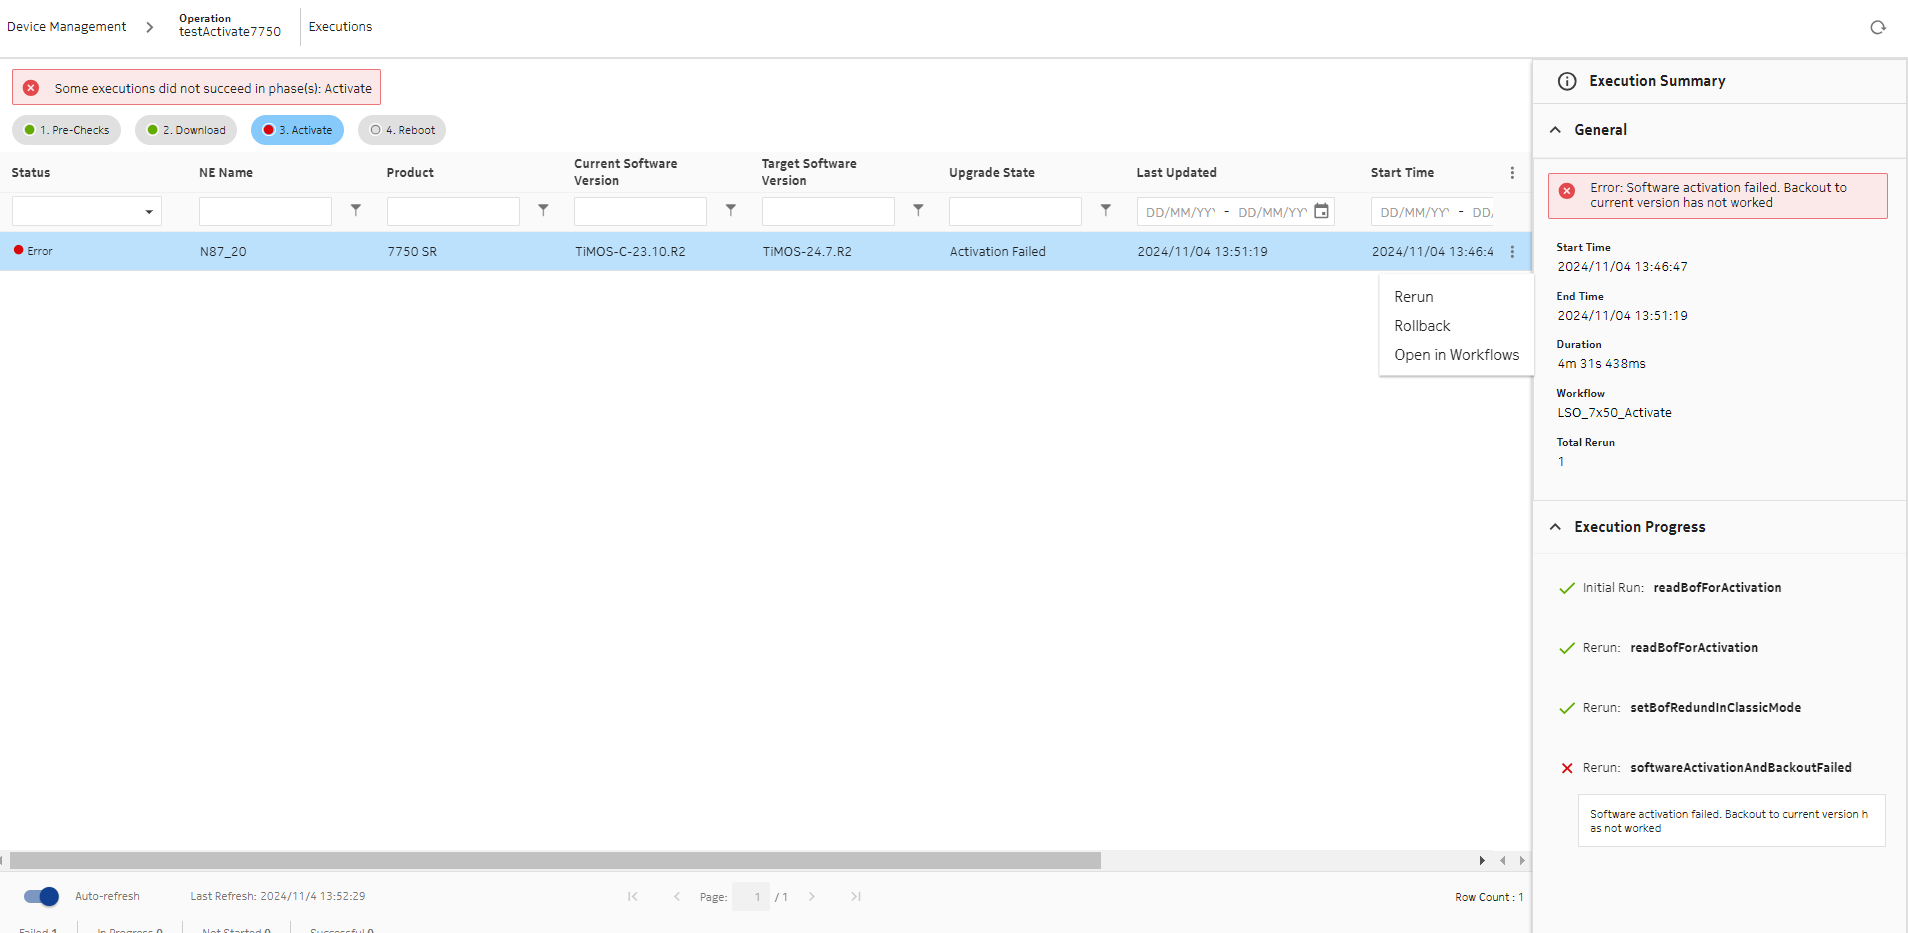This screenshot has height=933, width=1908.
Task: Choose Rollback from the context menu
Action: click(1421, 326)
